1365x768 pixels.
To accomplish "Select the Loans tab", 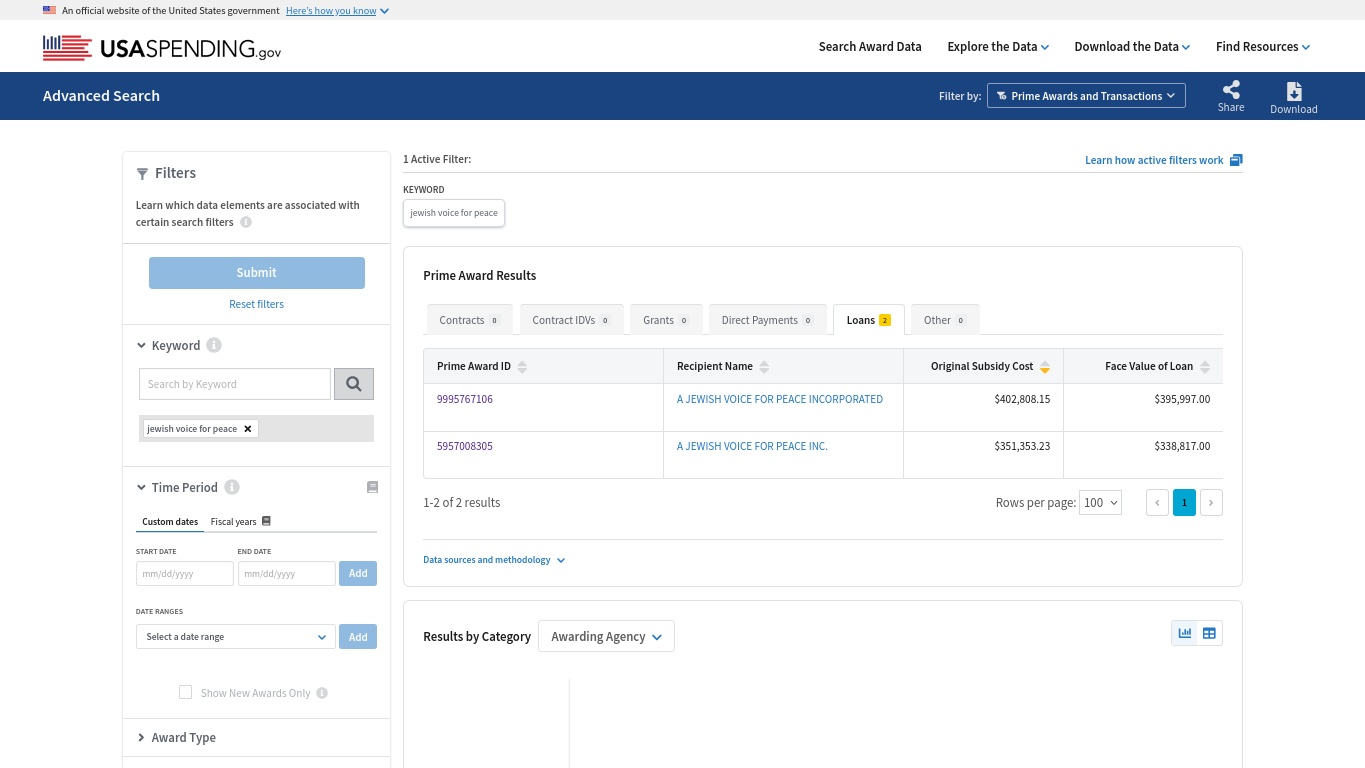I will pyautogui.click(x=868, y=320).
